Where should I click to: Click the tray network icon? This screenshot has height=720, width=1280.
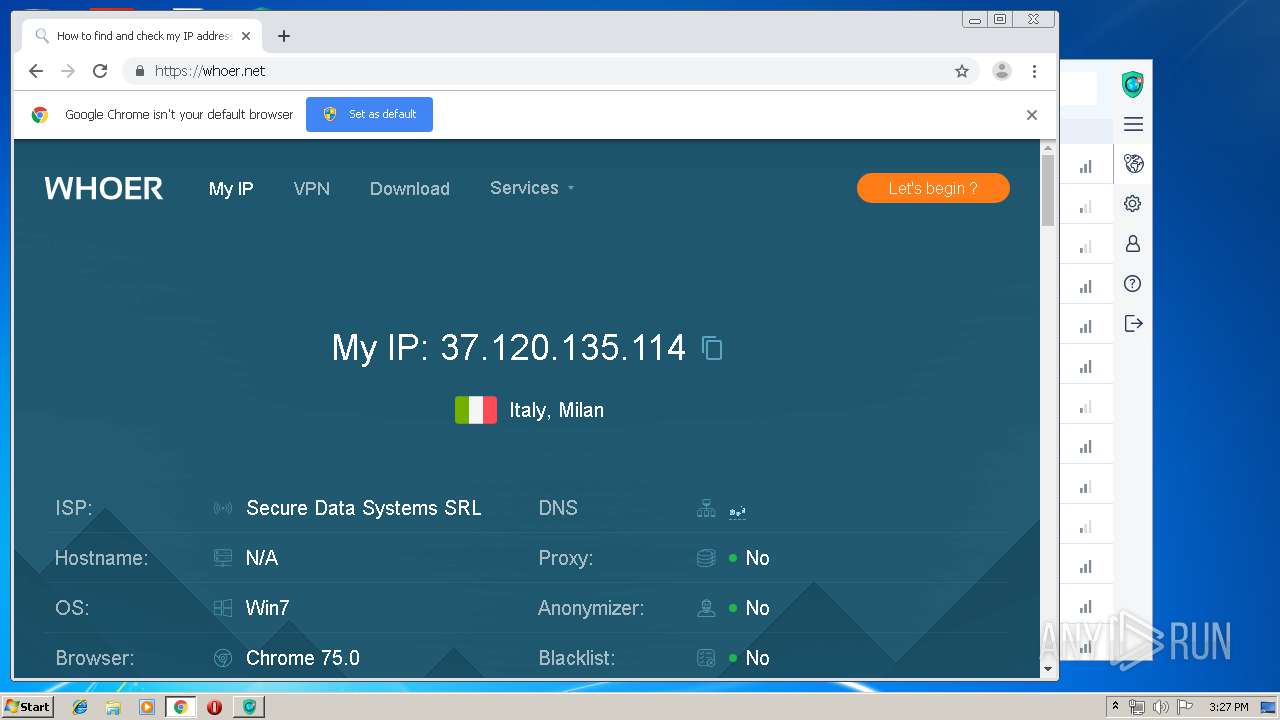1137,707
